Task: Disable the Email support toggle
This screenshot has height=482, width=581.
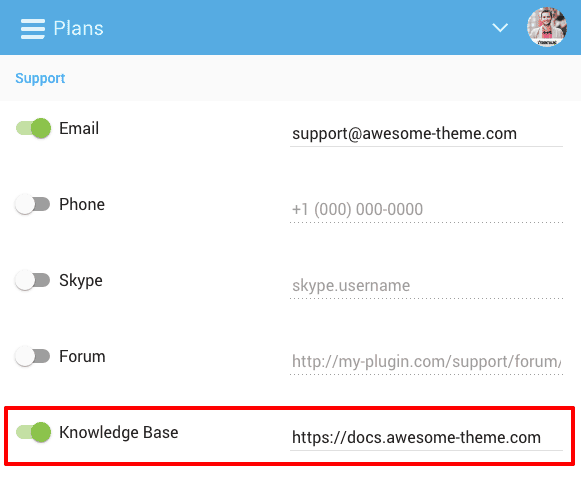Action: tap(33, 128)
